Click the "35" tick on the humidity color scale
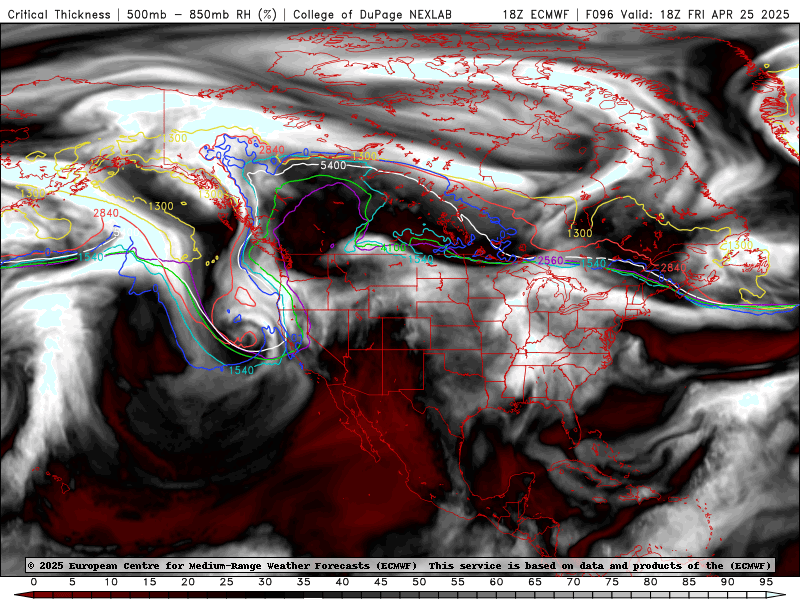Viewport: 800px width, 600px height. [x=304, y=582]
